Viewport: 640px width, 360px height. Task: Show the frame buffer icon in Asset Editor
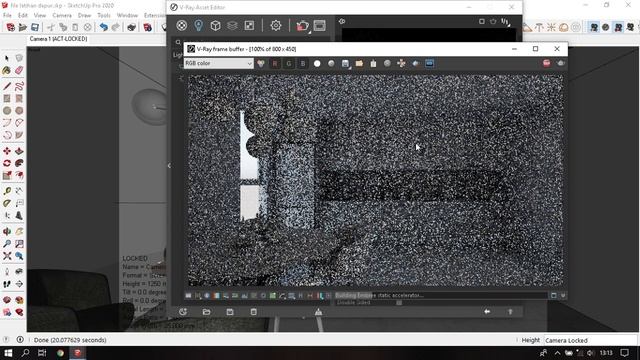pos(320,25)
